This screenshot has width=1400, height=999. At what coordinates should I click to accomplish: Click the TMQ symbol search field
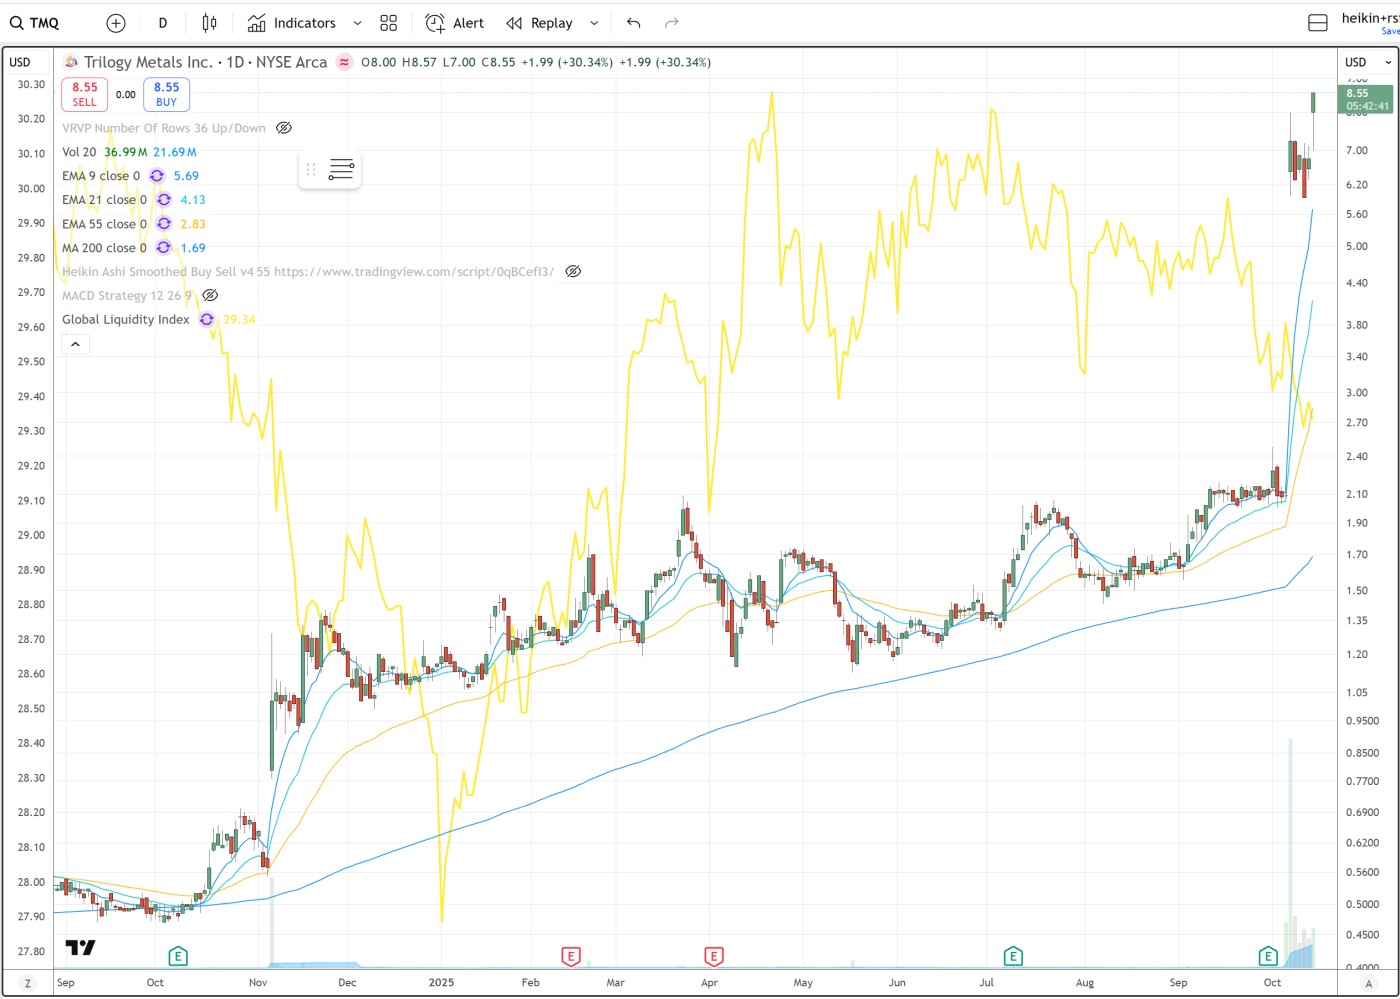point(36,23)
